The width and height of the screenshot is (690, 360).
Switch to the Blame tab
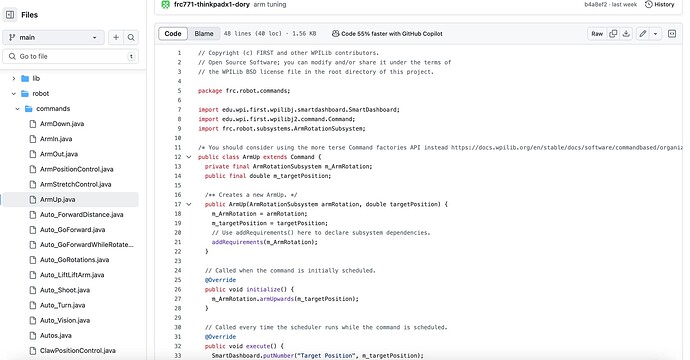point(204,34)
